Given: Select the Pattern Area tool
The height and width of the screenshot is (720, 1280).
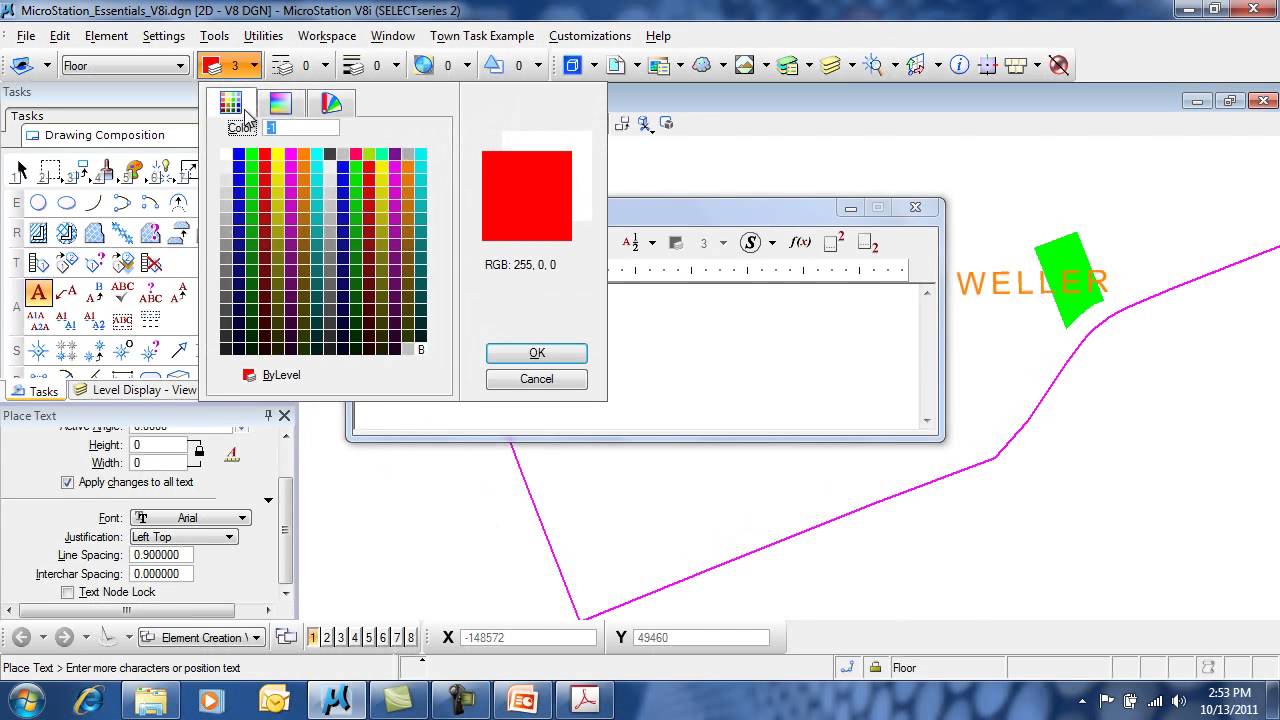Looking at the screenshot, I should coord(94,233).
